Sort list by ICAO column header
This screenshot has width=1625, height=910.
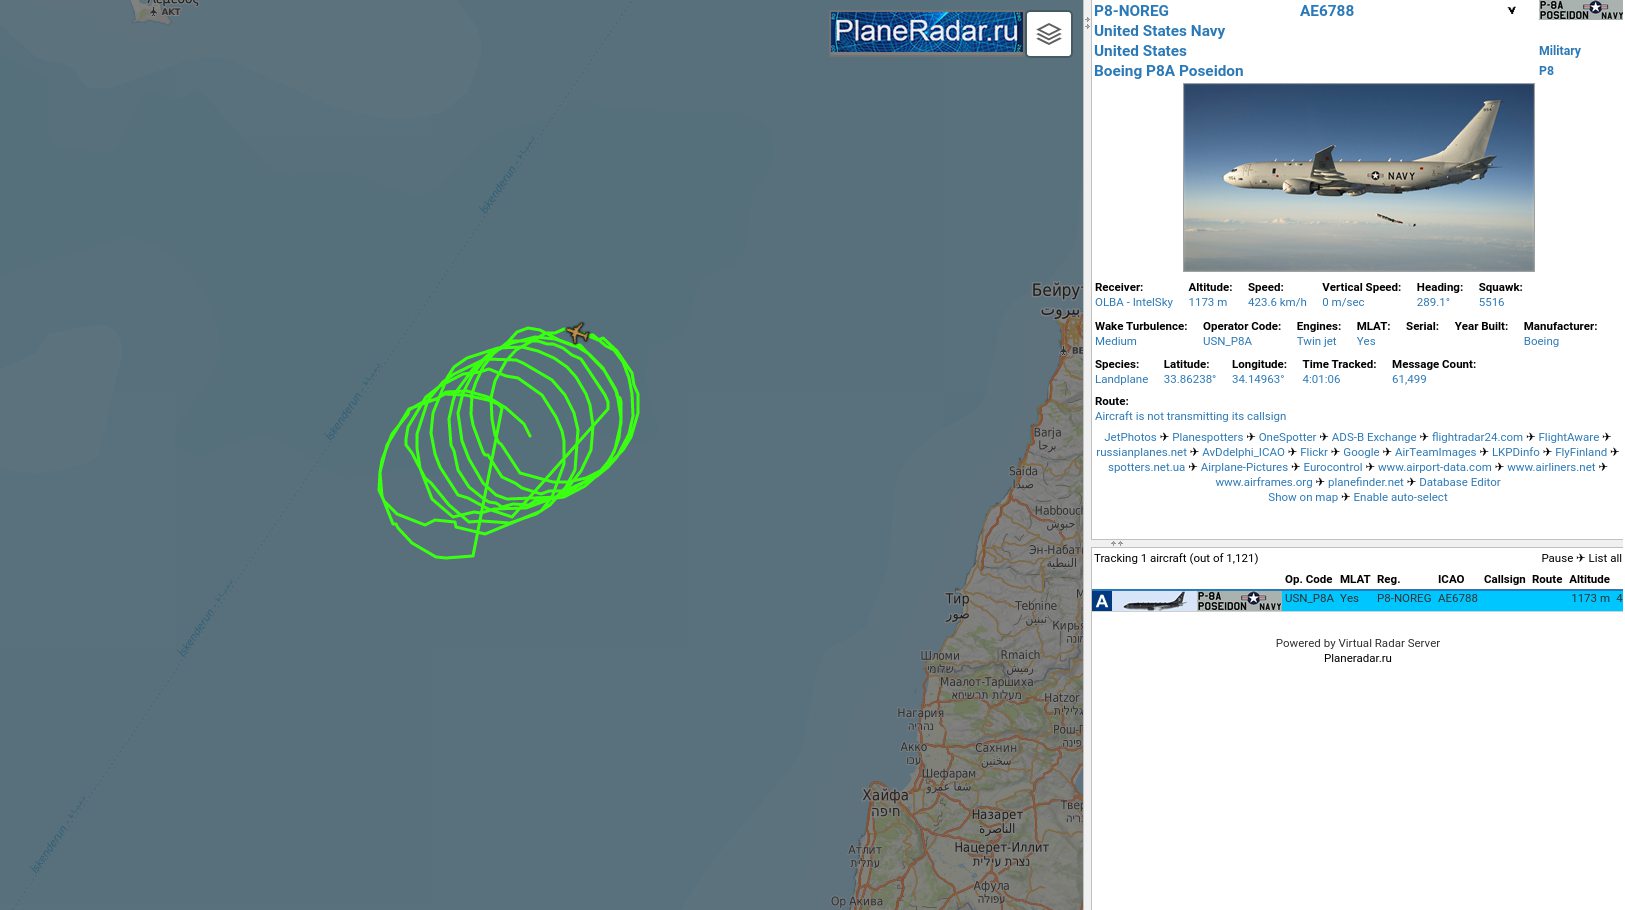[x=1451, y=579]
